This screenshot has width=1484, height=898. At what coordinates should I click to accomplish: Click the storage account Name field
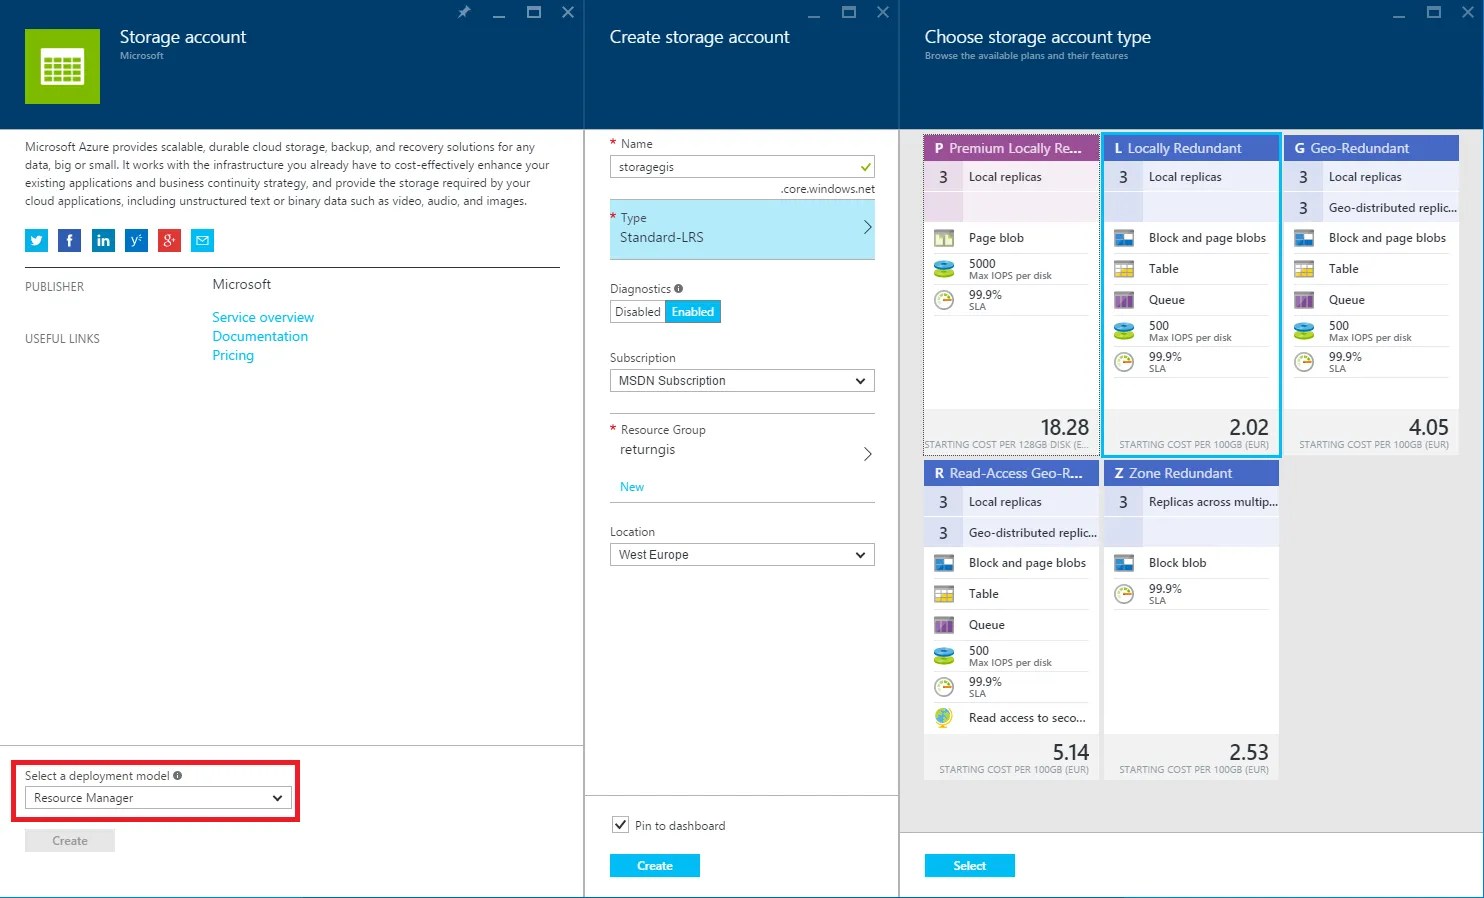point(742,167)
